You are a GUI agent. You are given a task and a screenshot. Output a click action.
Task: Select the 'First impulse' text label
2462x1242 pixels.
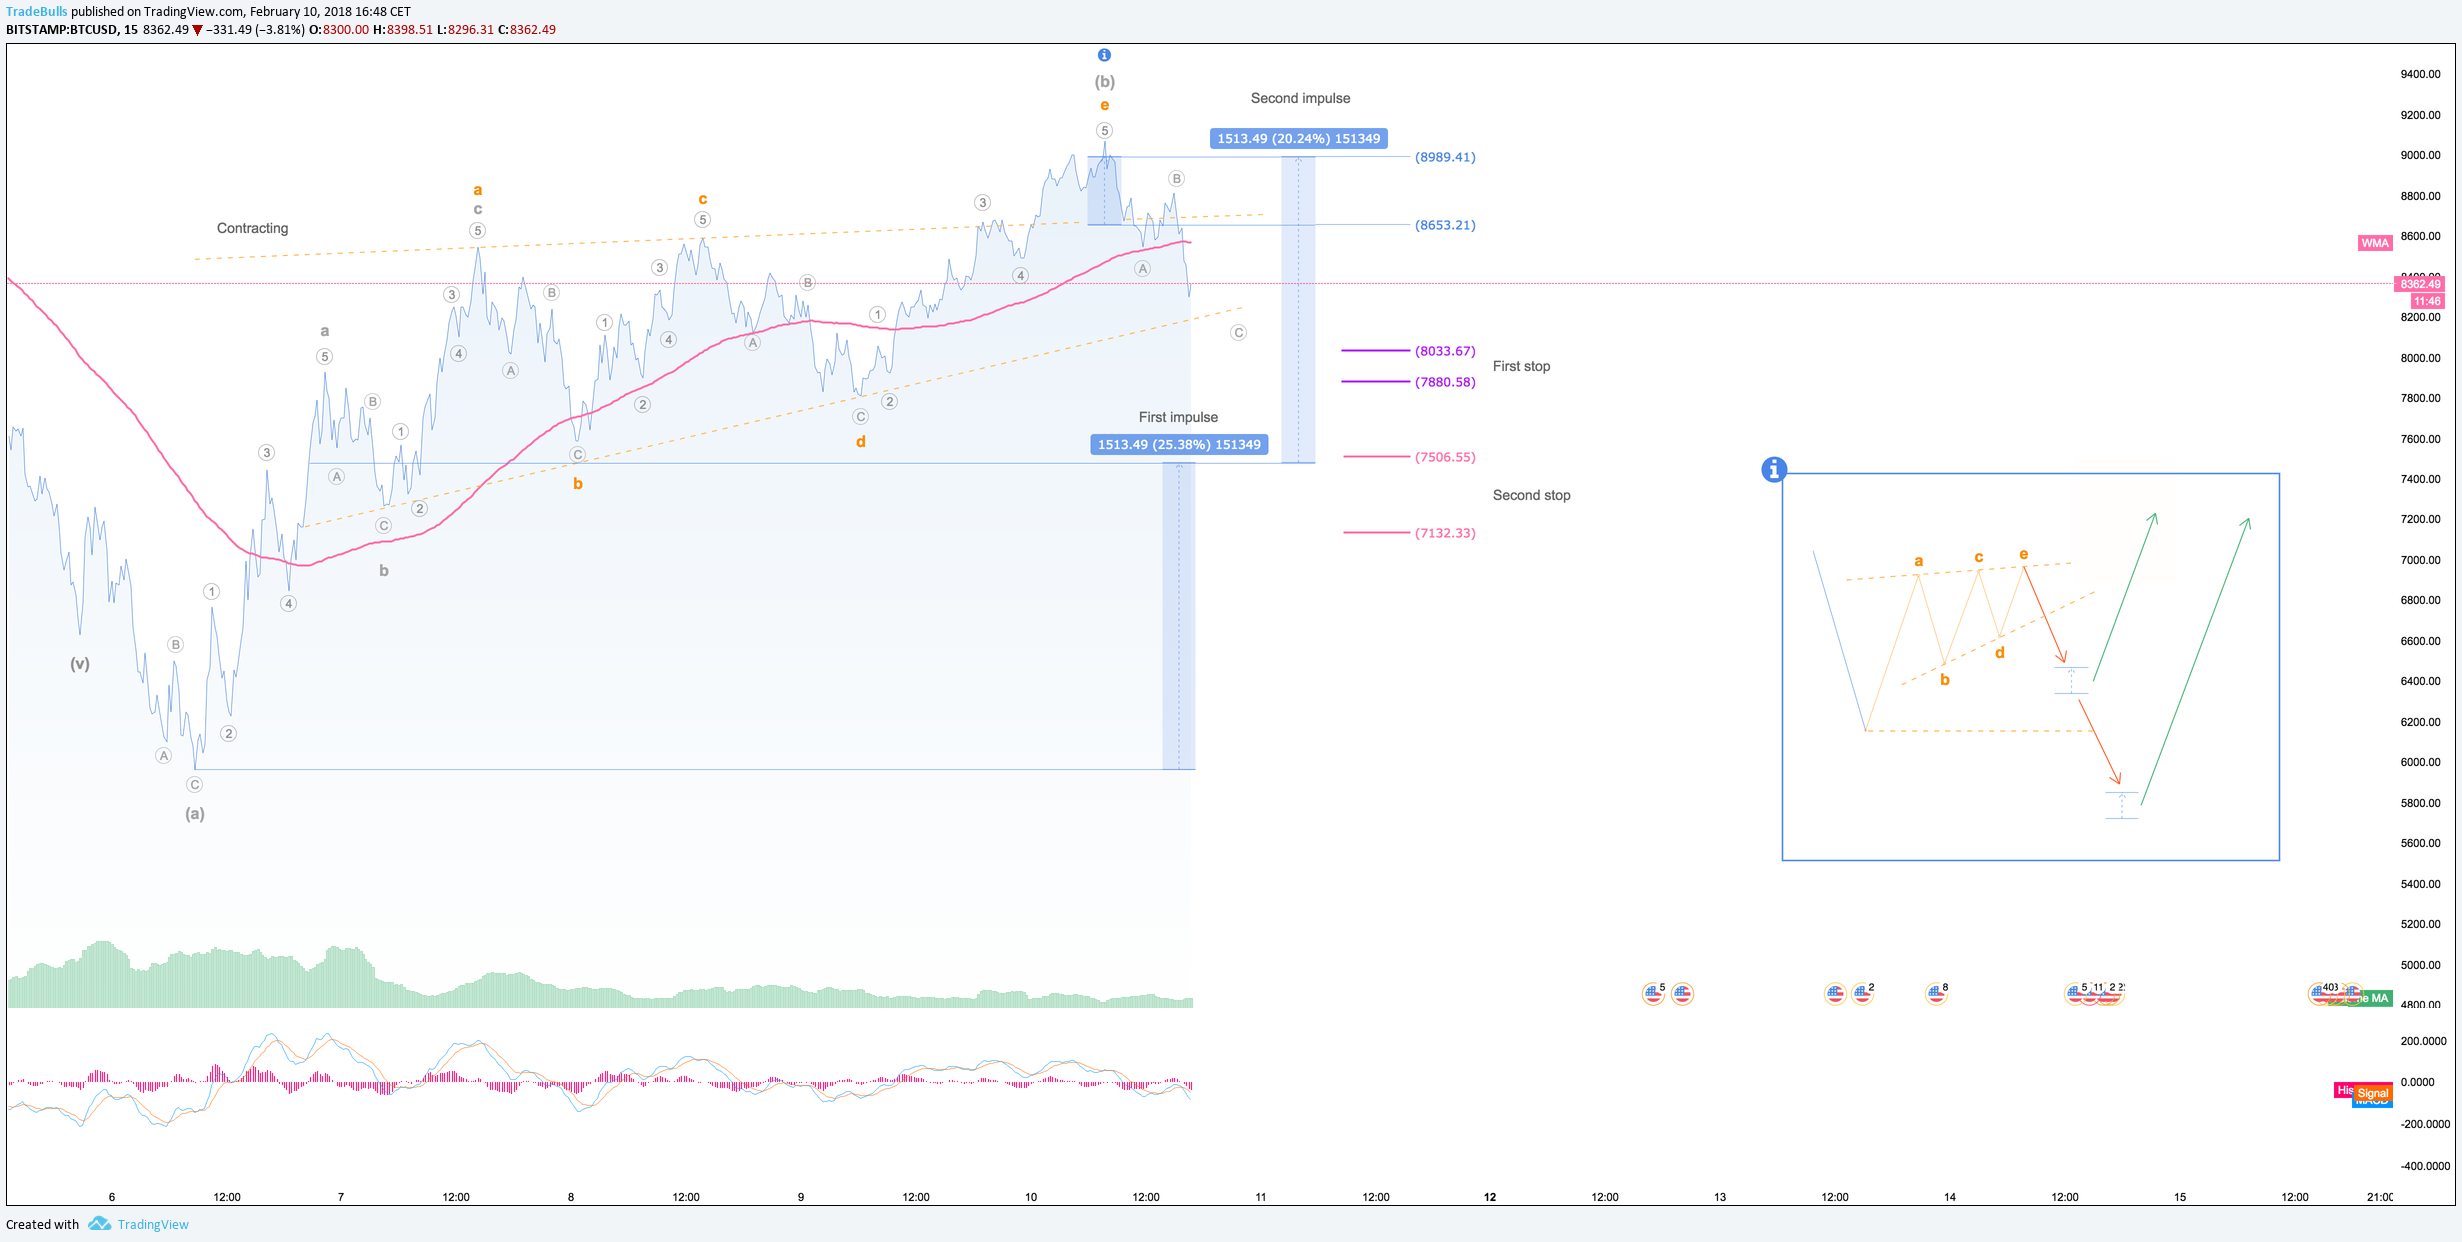coord(1178,417)
